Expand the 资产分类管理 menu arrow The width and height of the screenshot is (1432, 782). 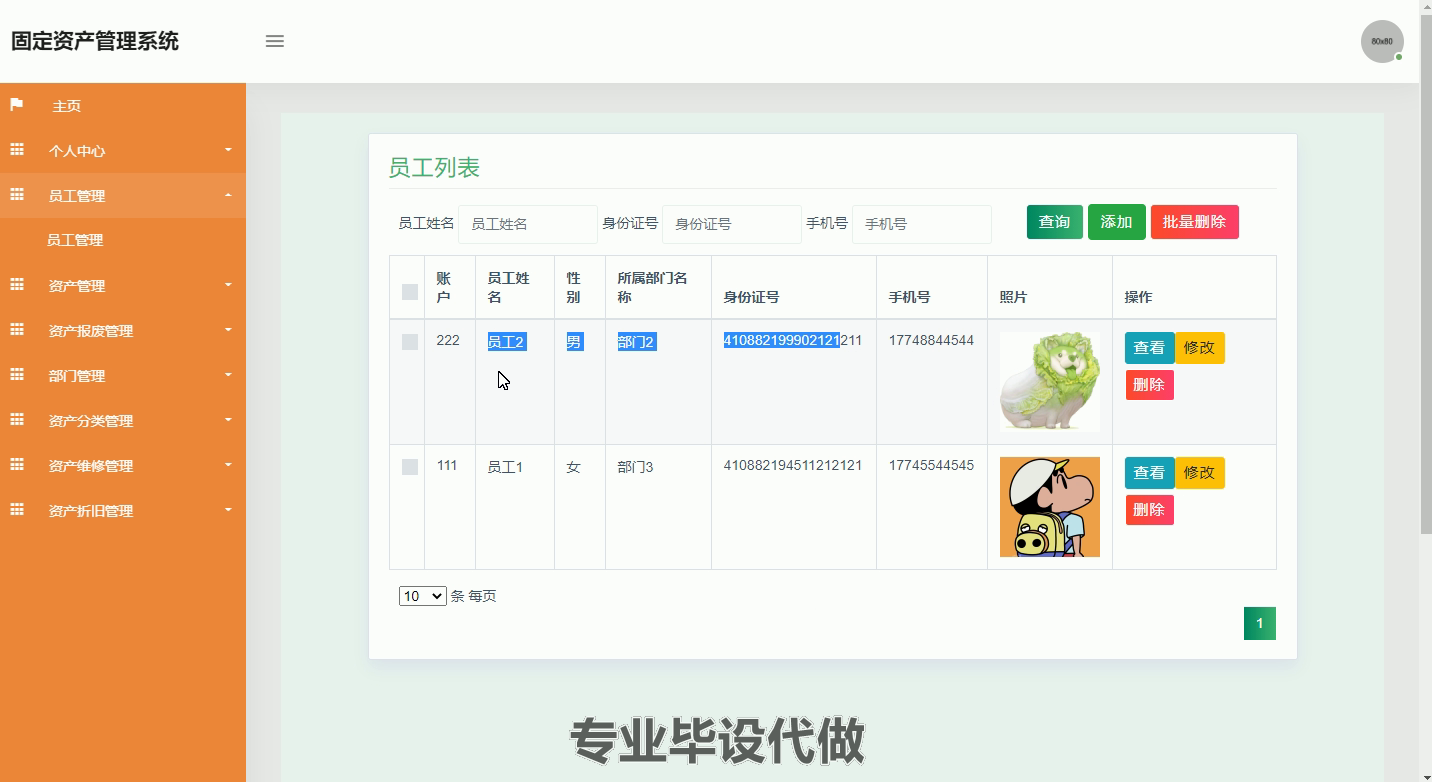point(228,420)
